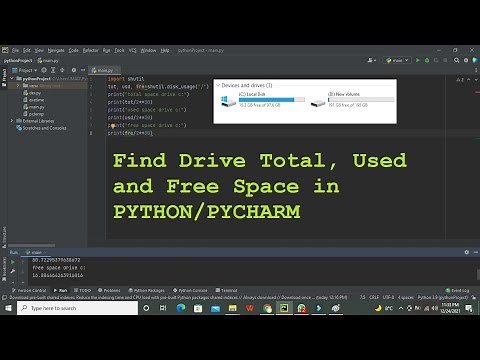Screen dimensions: 480x360
Task: Click the Cortana circle icon on taskbar
Action: click(146, 308)
